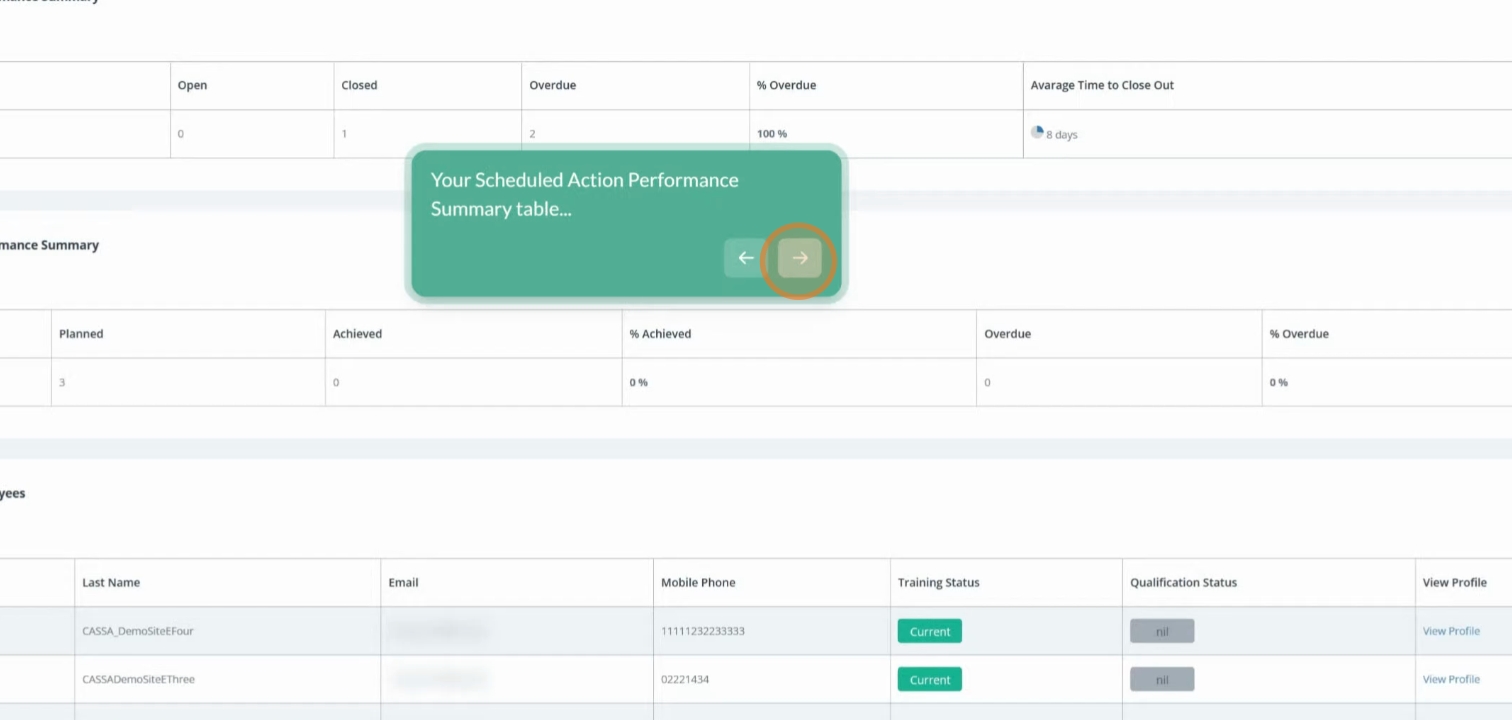
Task: Select the CASSA_DemoSiteEFour last name cell
Action: pos(138,631)
